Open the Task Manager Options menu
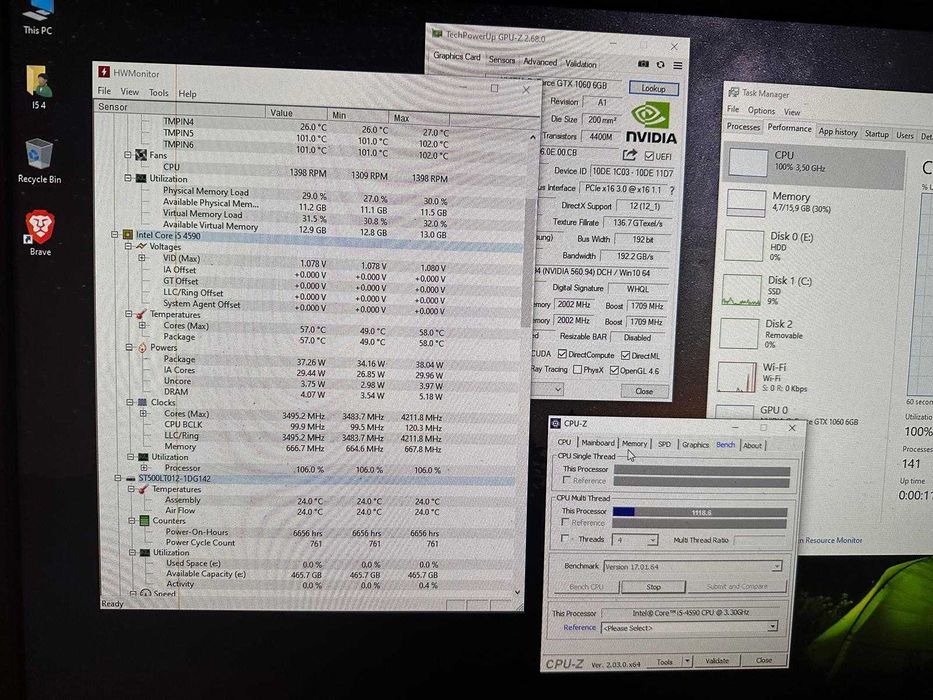Screen dimensions: 933x700 [761, 111]
